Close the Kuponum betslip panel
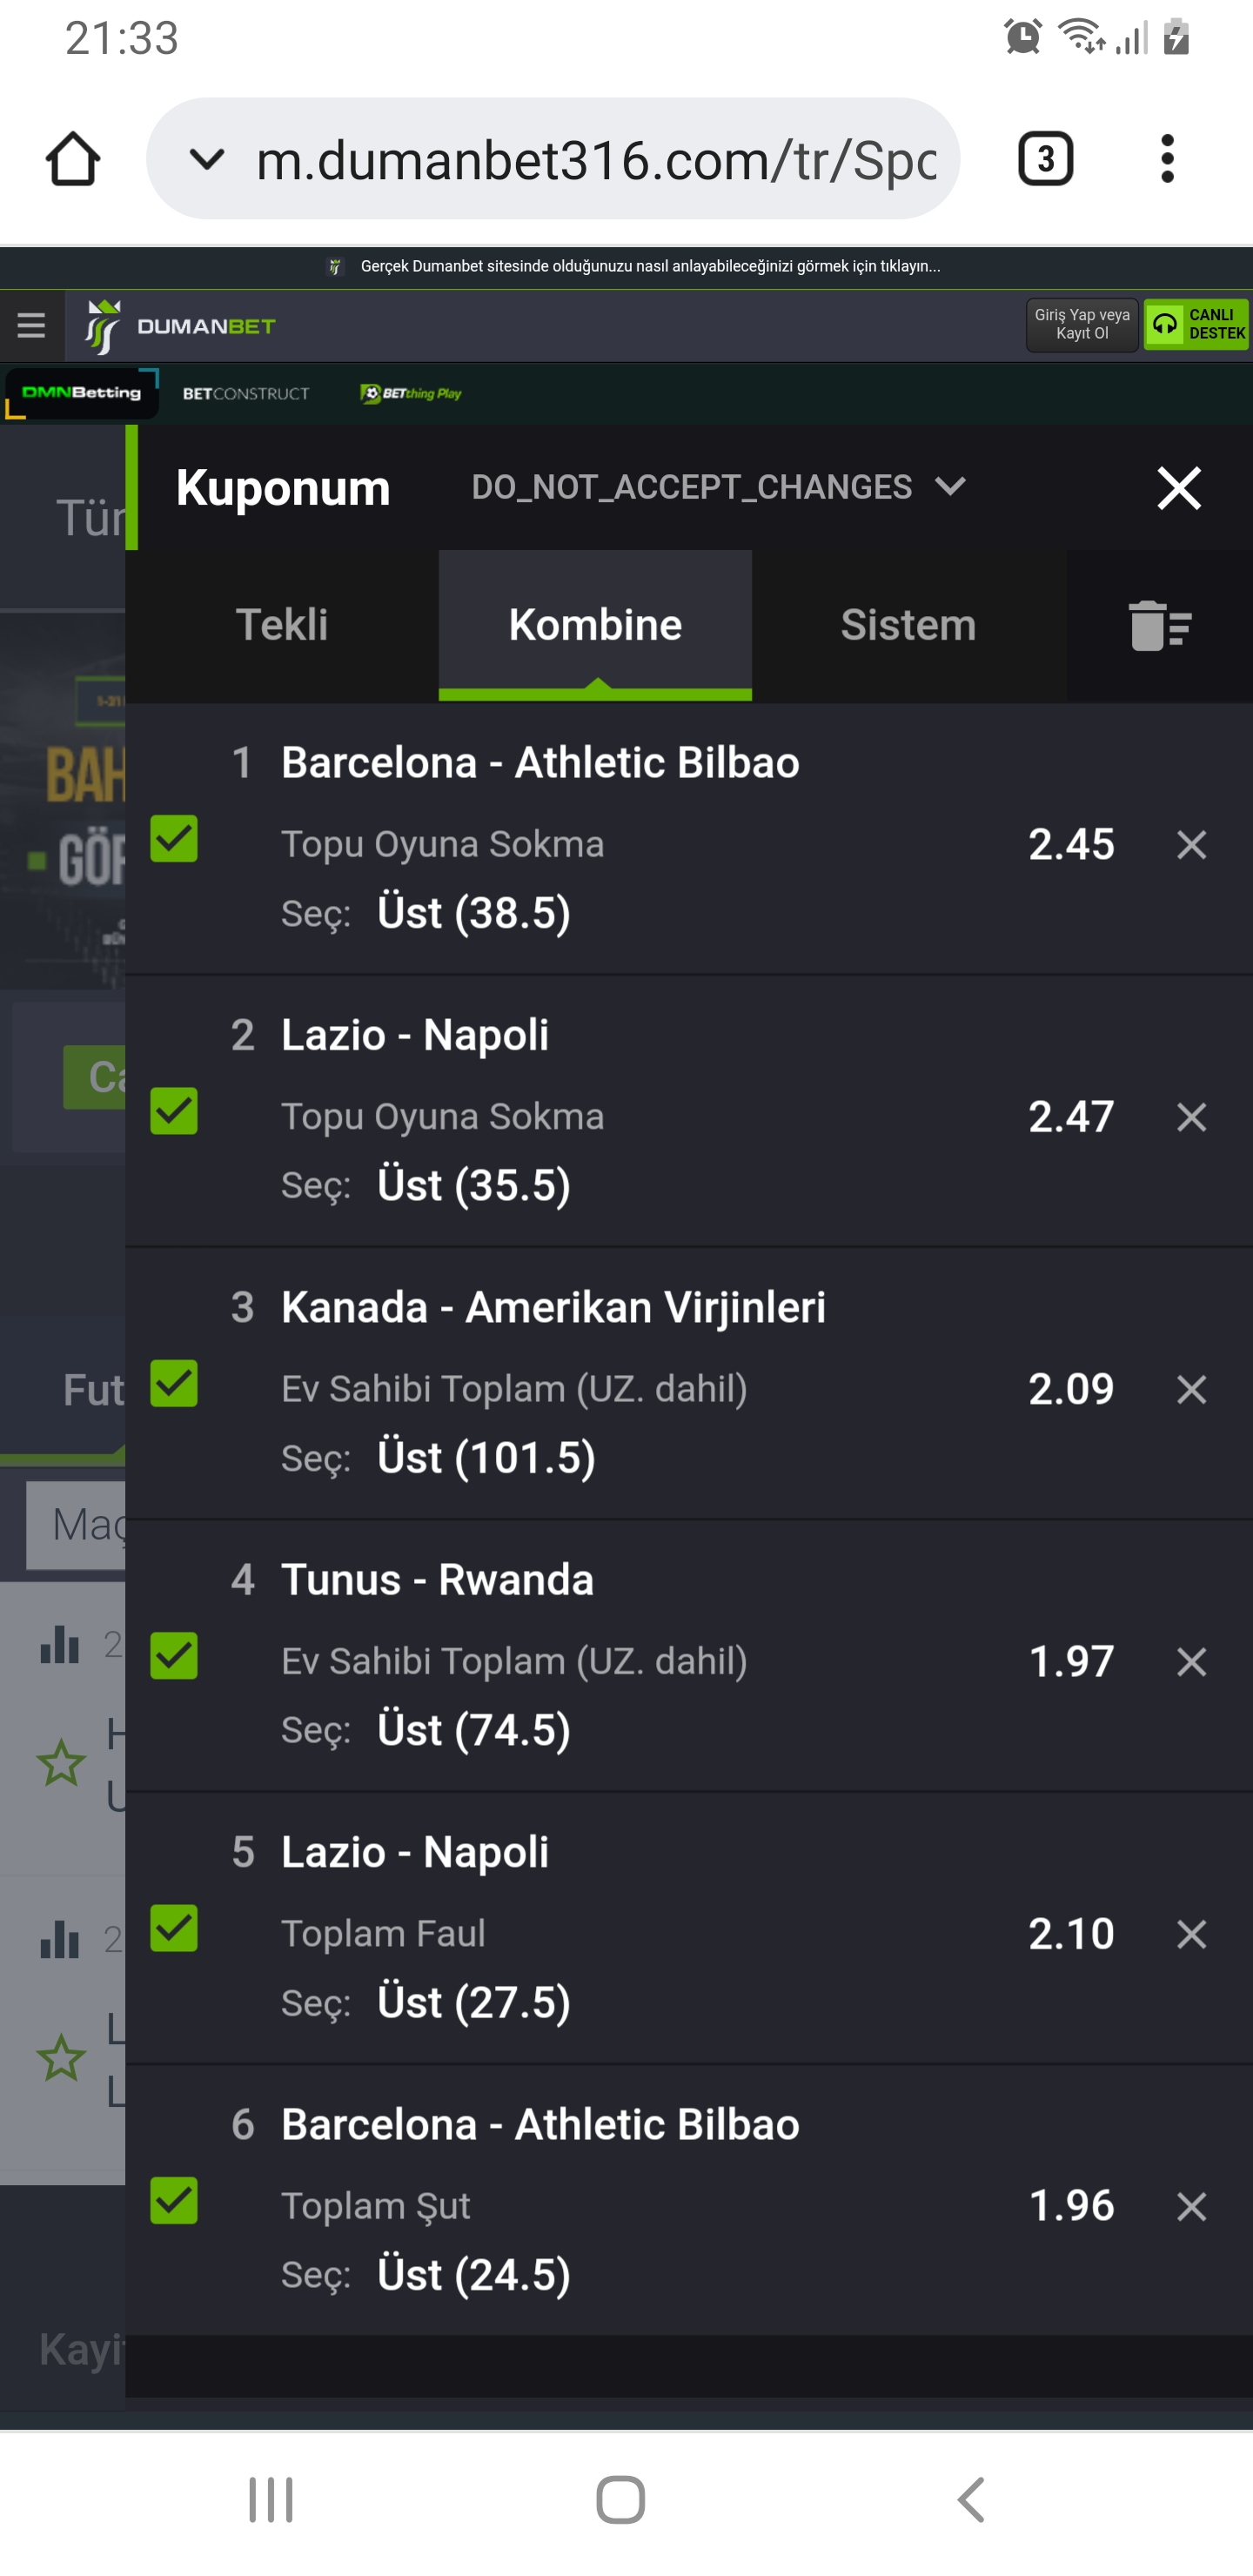Viewport: 1253px width, 2576px height. pos(1179,488)
